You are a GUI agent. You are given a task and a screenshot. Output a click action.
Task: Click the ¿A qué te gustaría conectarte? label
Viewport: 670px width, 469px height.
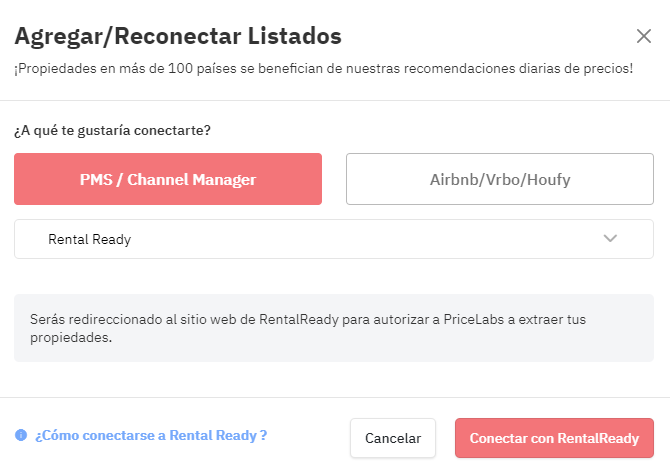point(112,130)
